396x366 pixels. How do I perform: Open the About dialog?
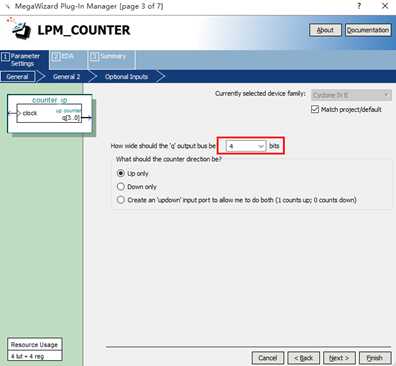[x=325, y=30]
